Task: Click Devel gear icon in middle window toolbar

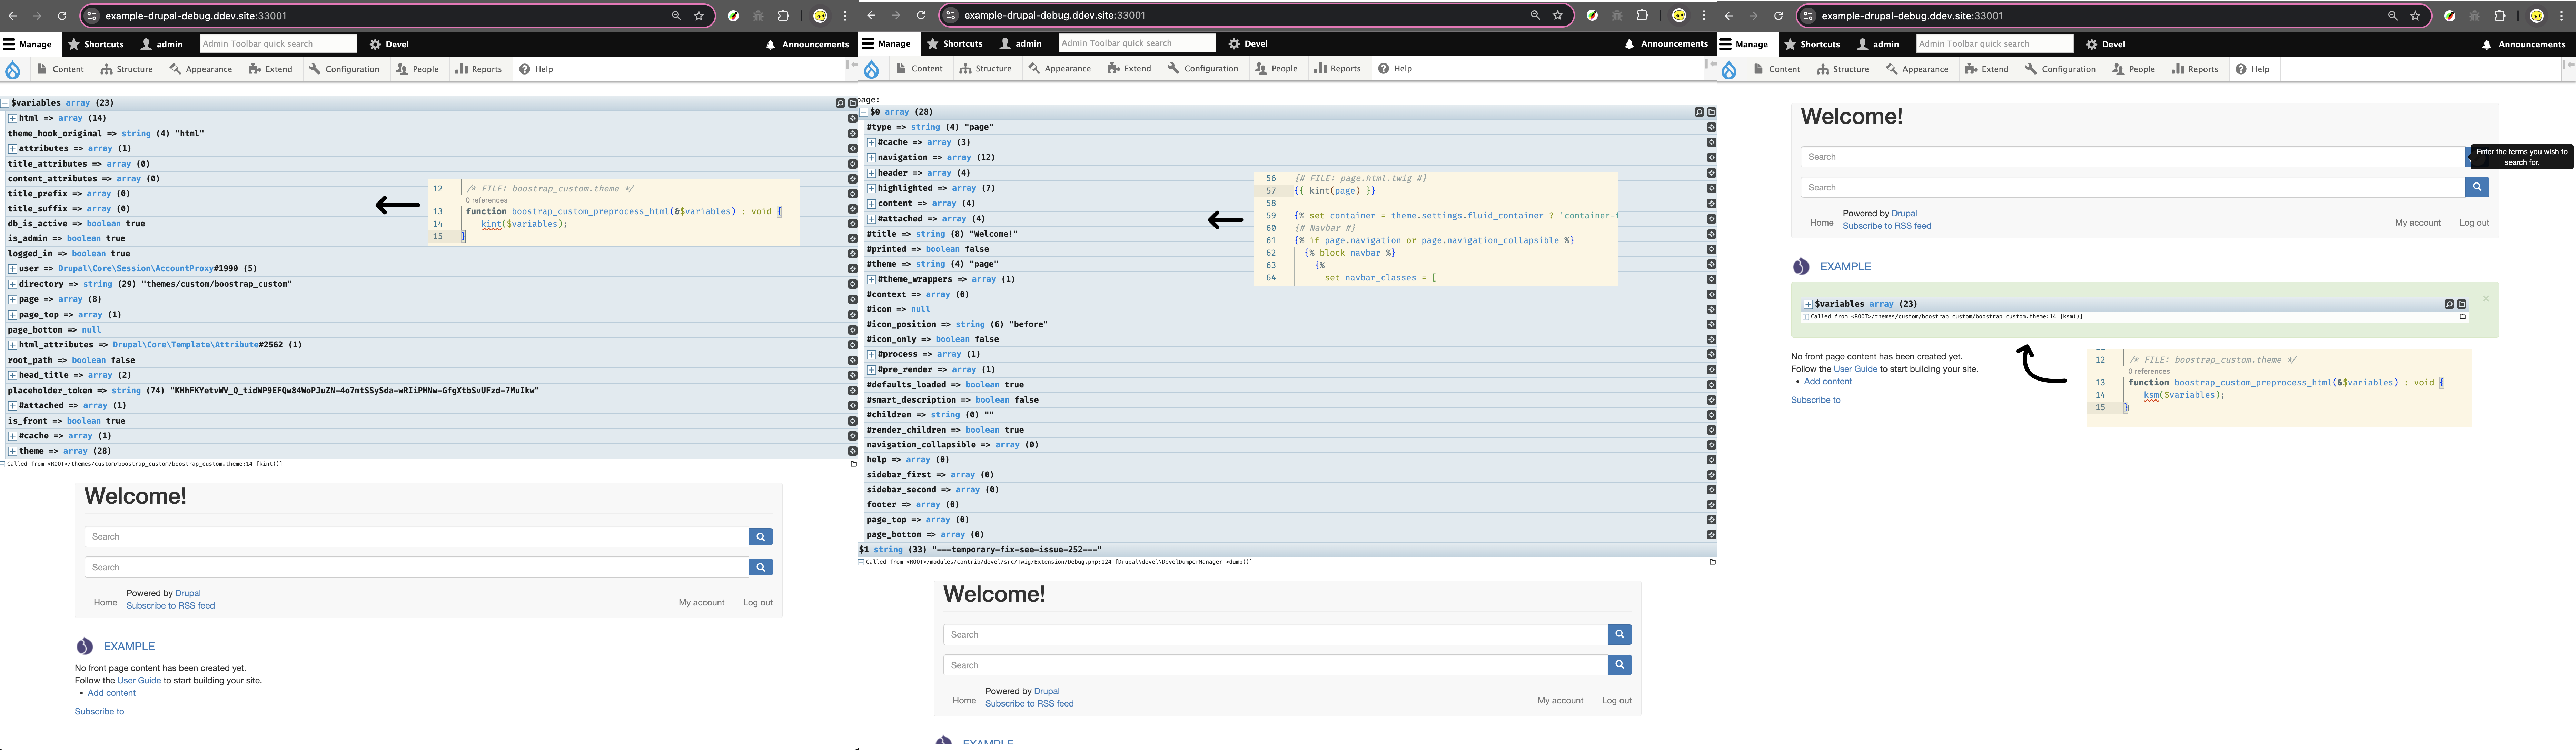Action: (1234, 44)
